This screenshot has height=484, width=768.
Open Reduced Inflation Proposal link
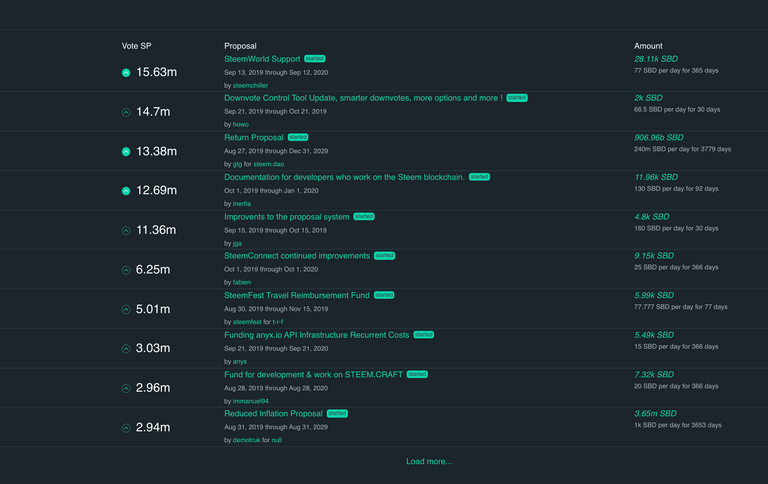point(273,413)
